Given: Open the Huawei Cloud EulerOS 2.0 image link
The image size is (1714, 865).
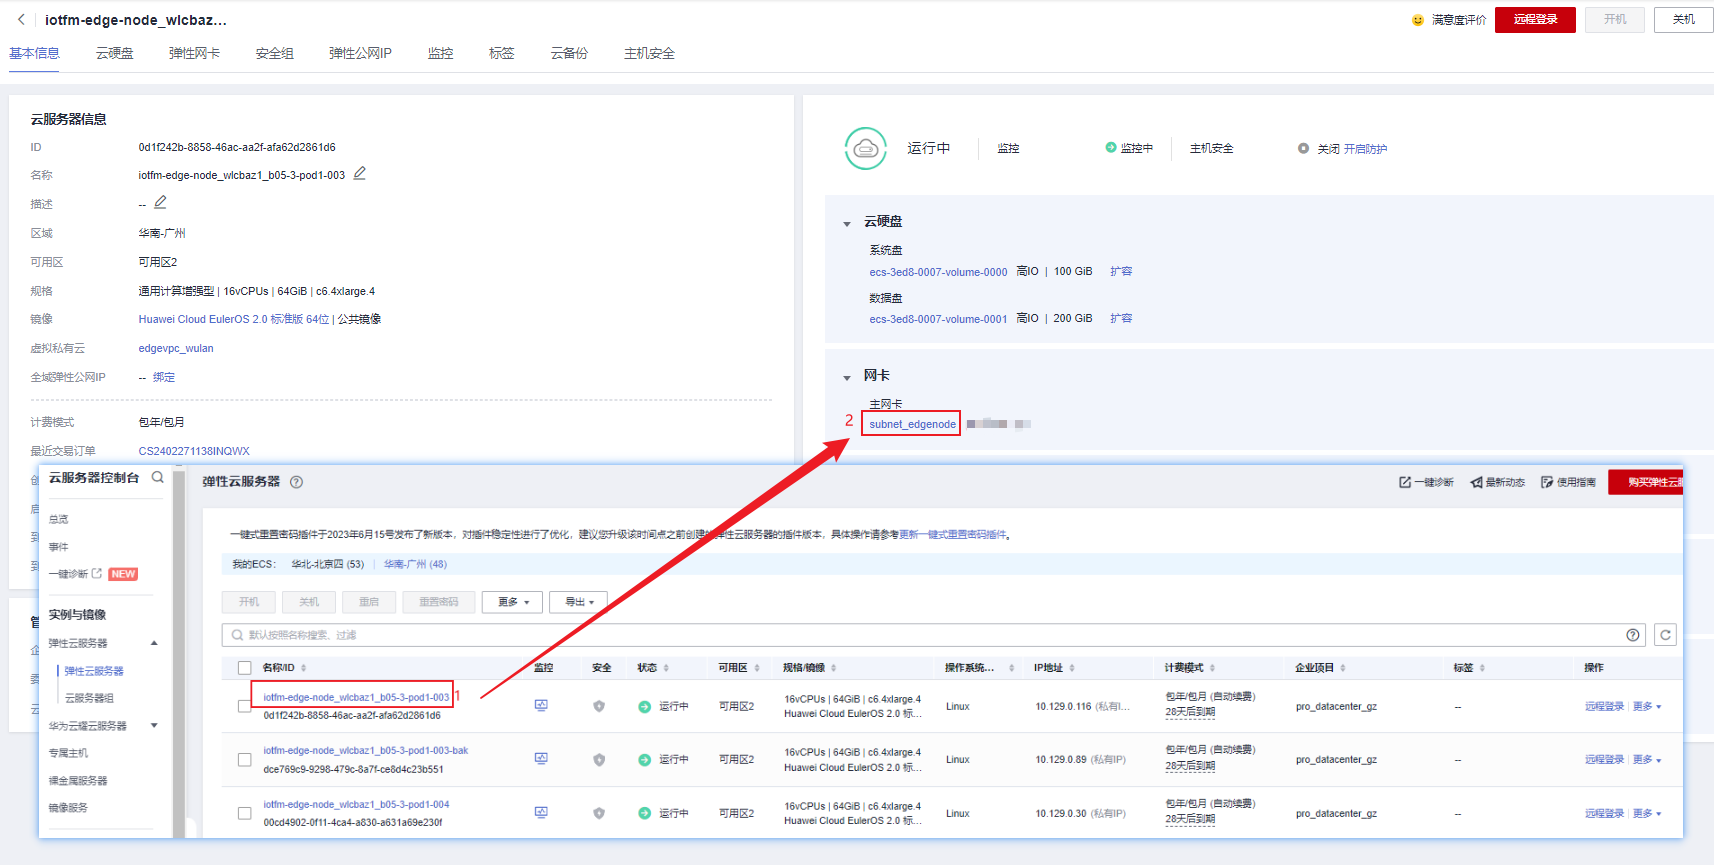Looking at the screenshot, I should point(234,319).
